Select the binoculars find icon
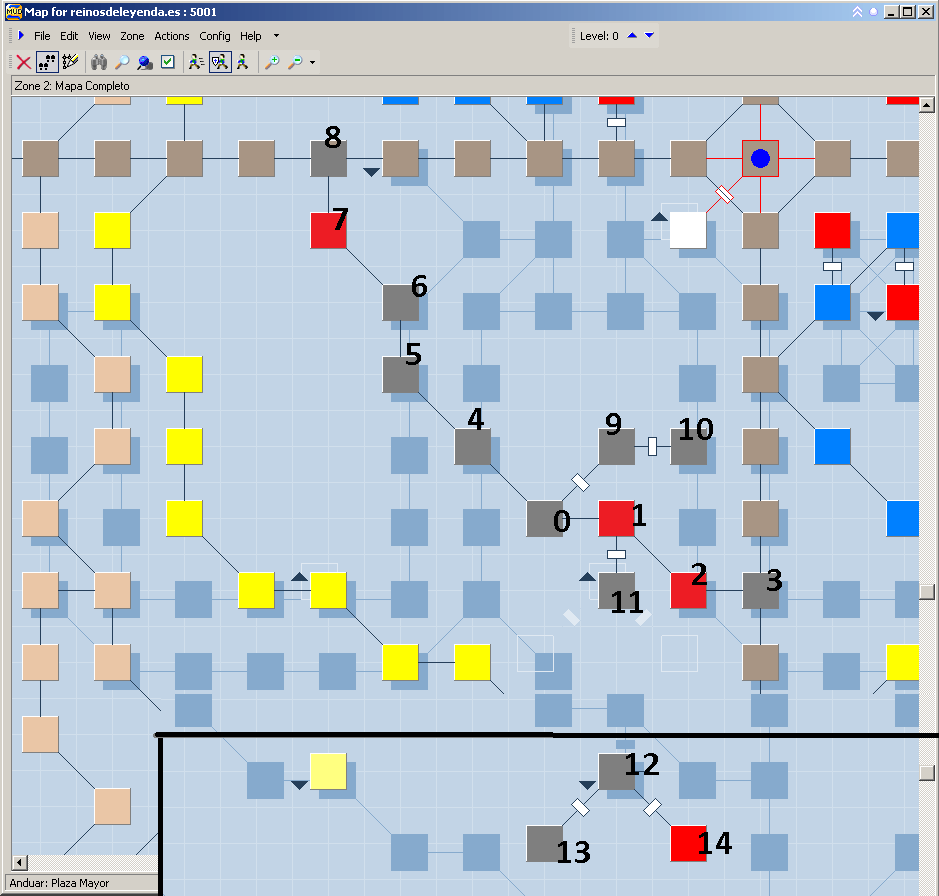 pos(99,62)
